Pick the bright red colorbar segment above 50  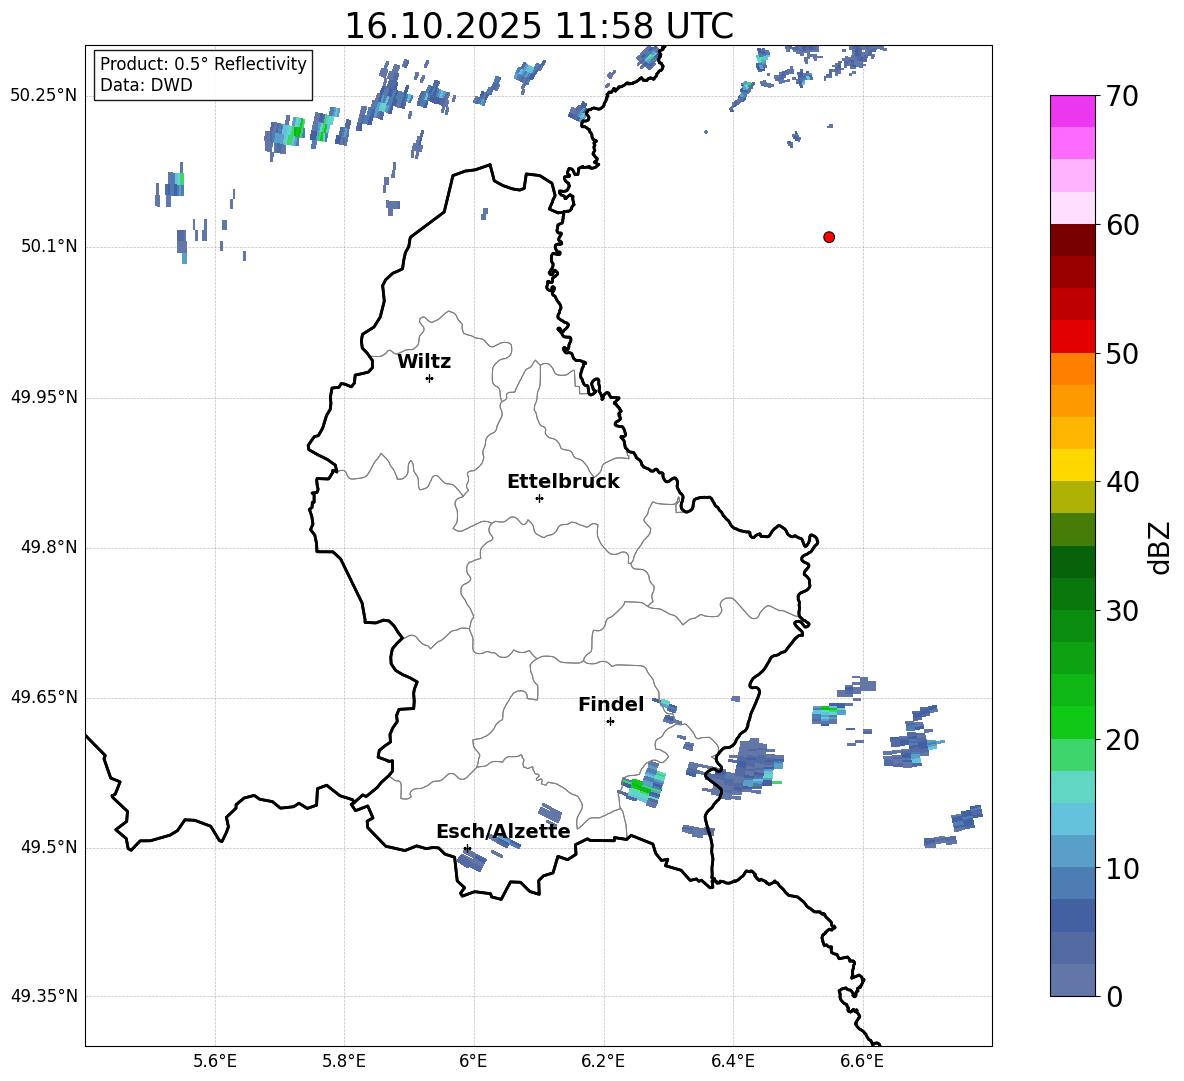[x=1072, y=337]
